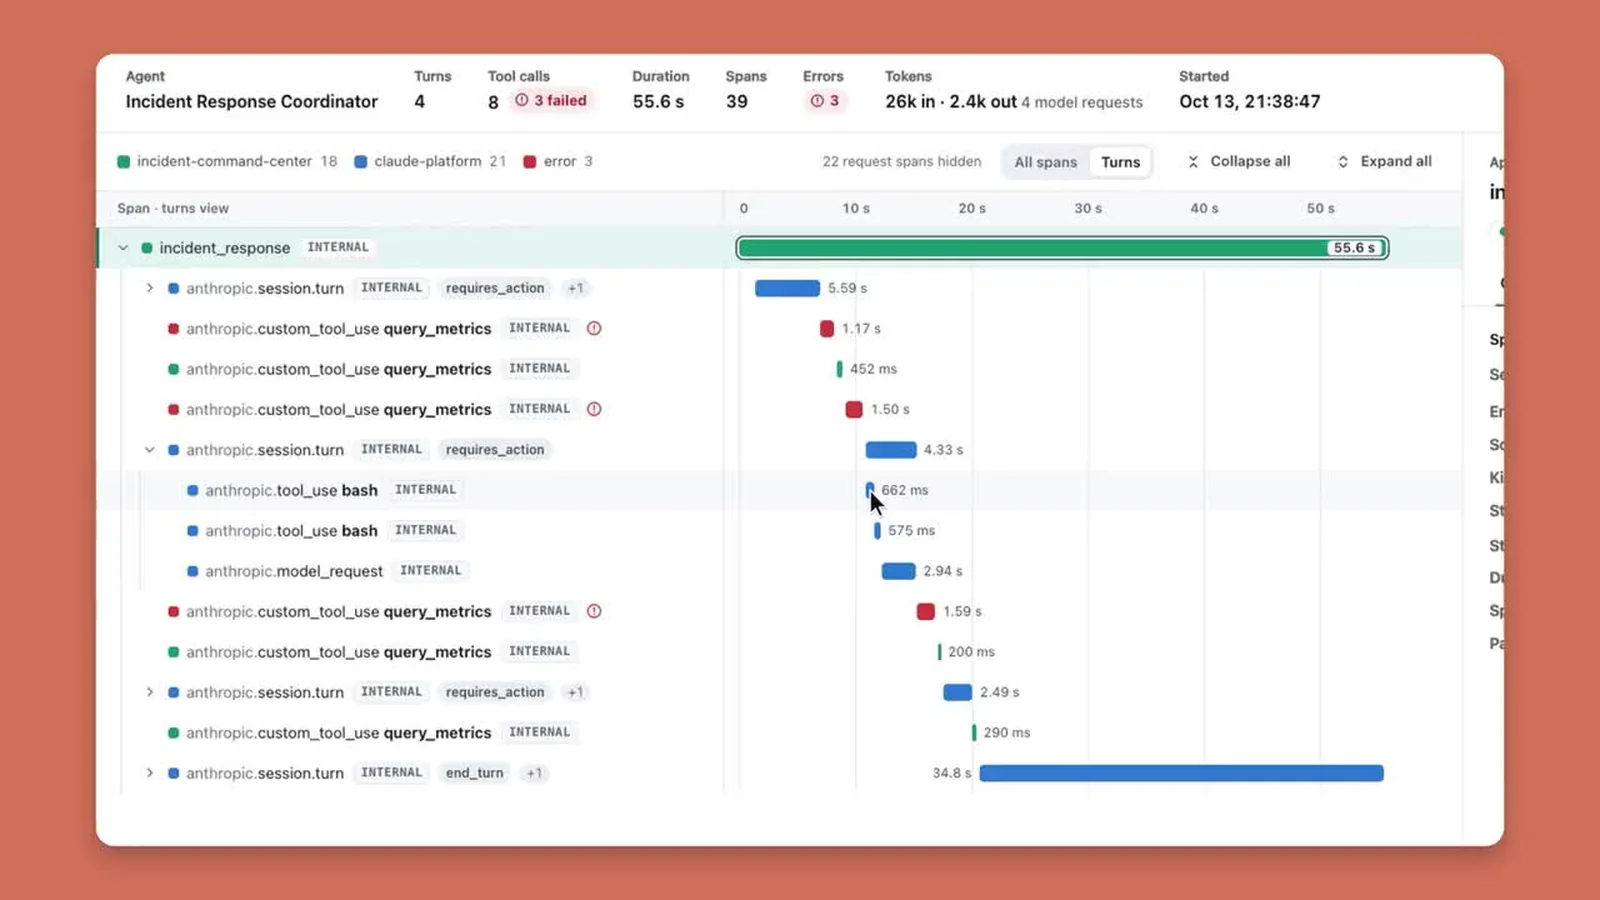Click the end_turn tag
Image resolution: width=1600 pixels, height=900 pixels.
tap(474, 773)
